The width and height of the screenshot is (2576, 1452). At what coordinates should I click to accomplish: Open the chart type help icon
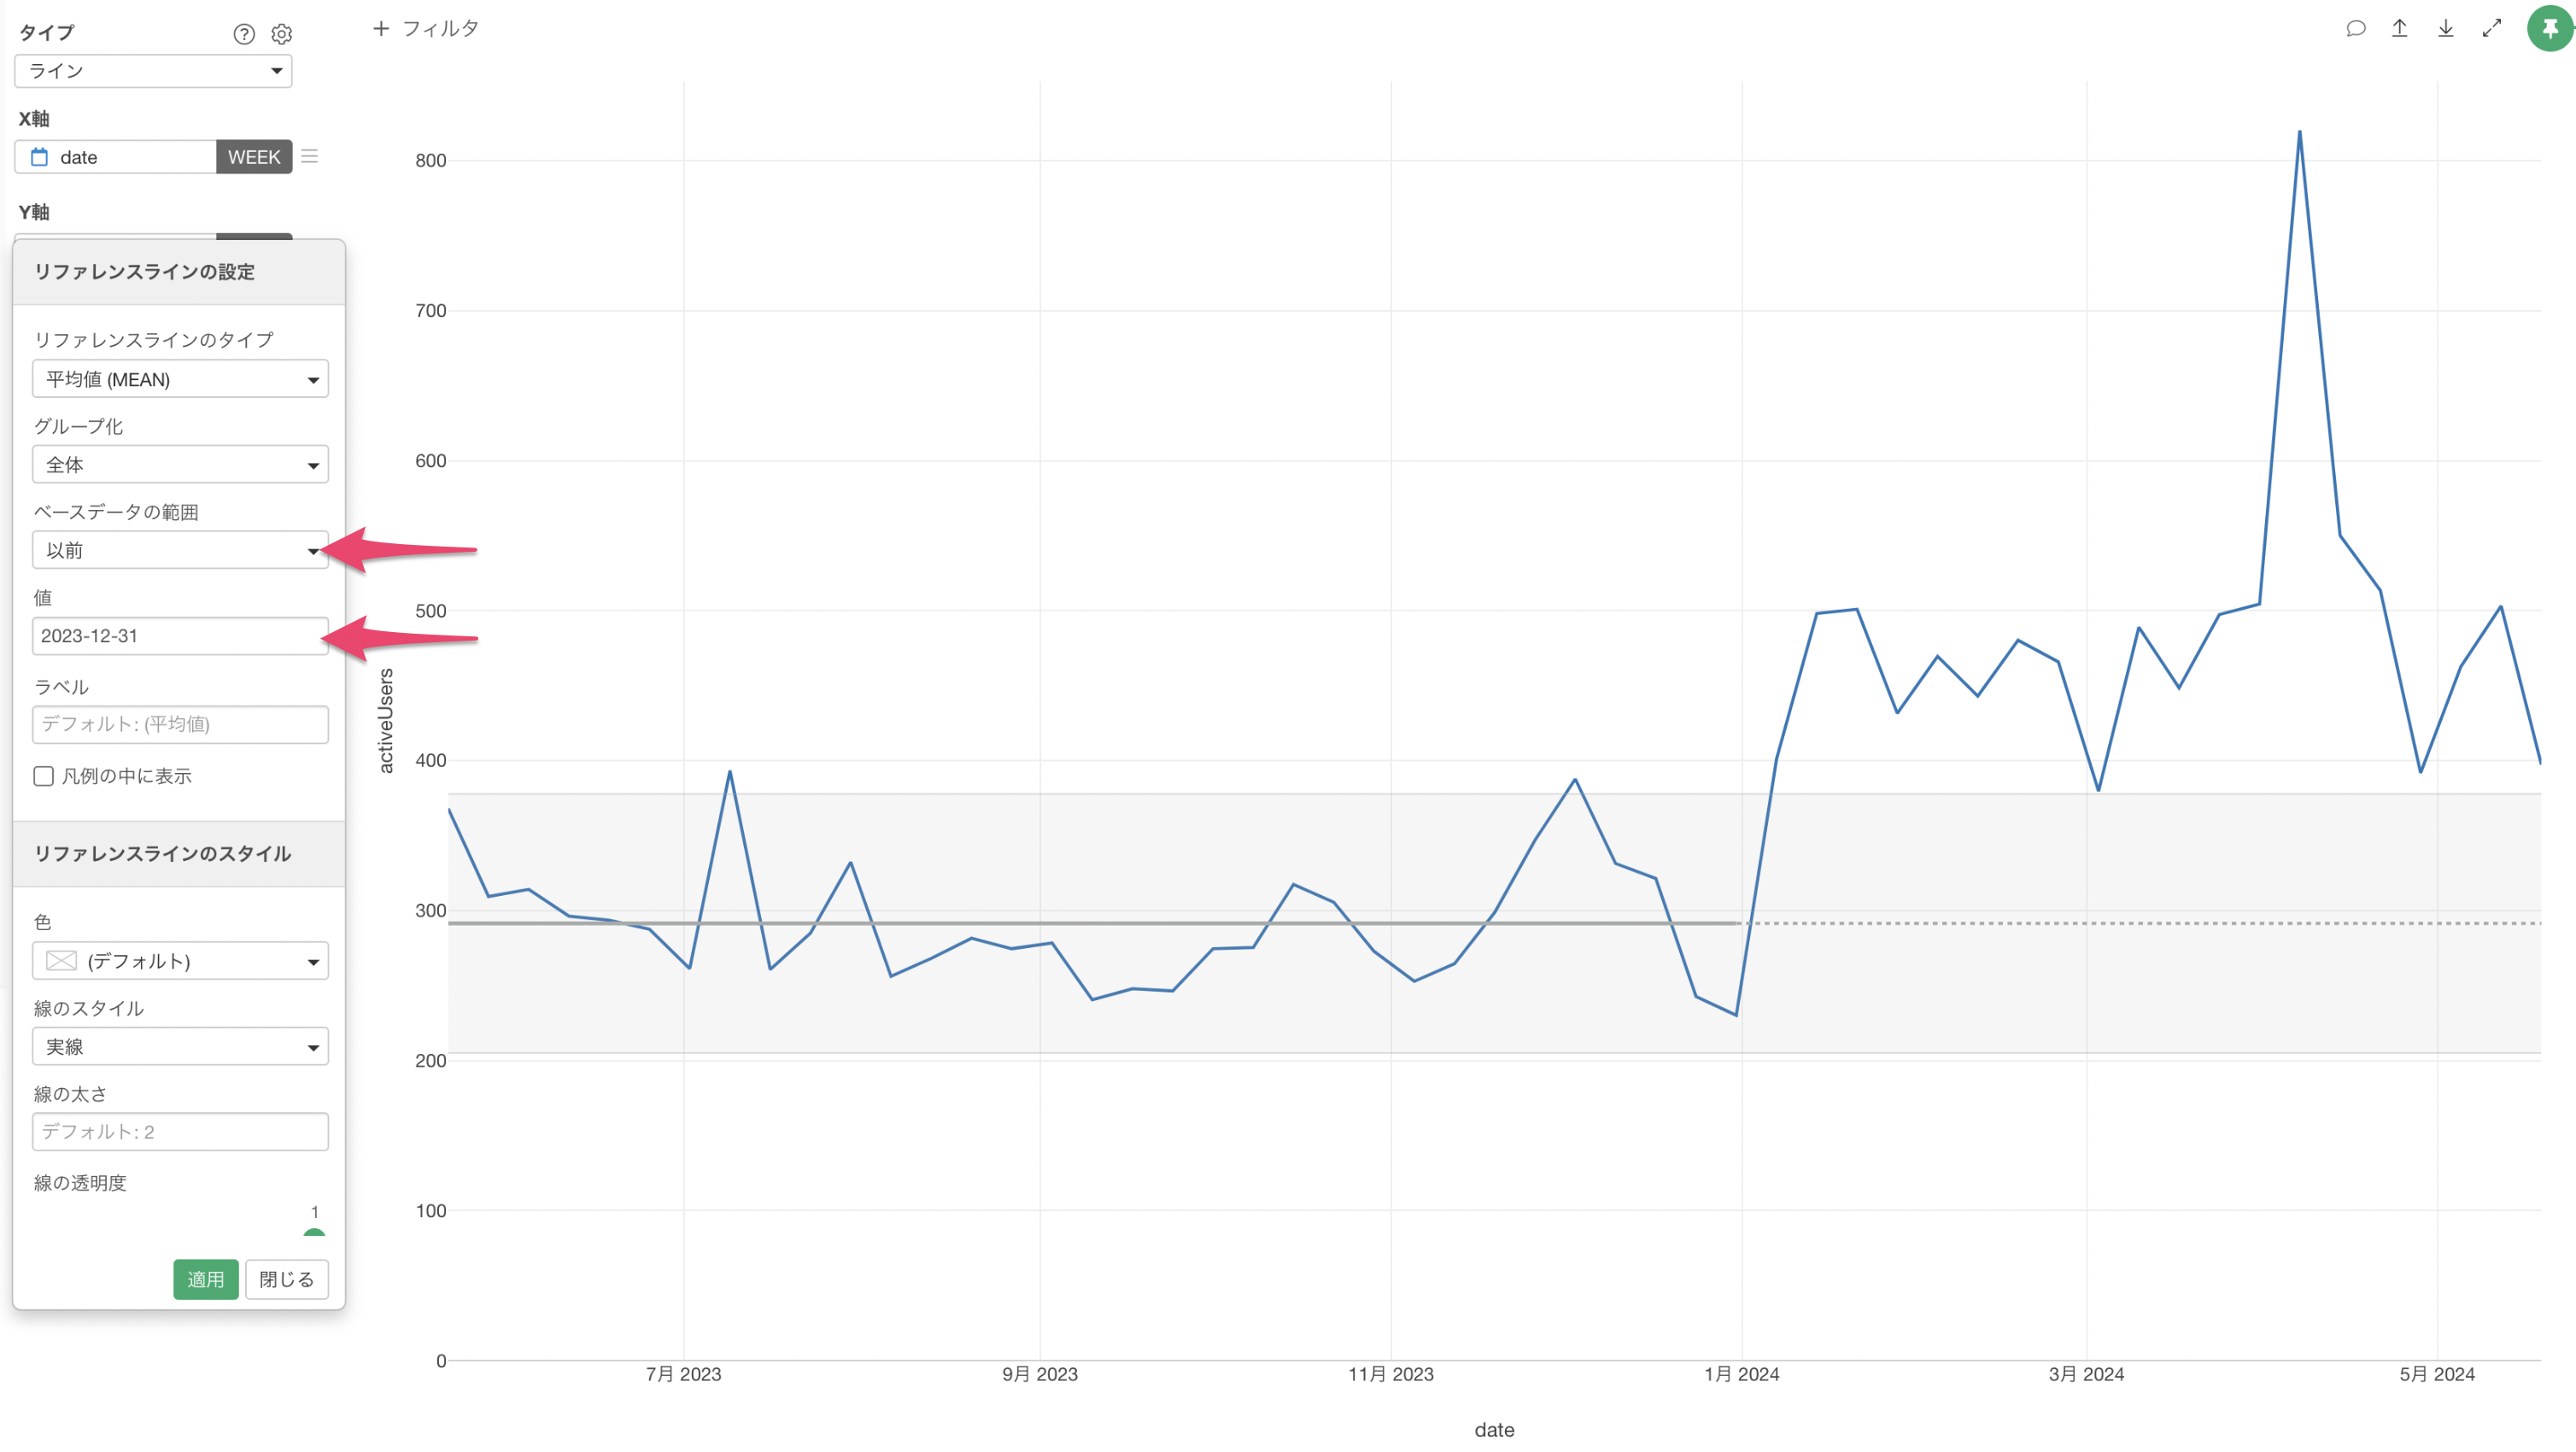point(244,34)
